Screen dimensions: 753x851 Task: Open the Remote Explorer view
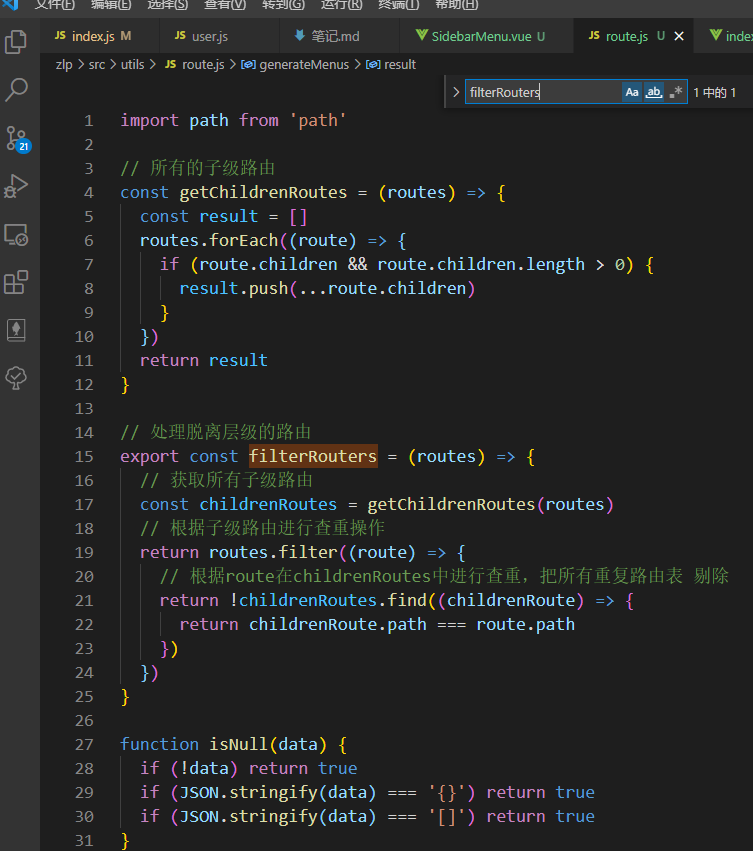[x=16, y=234]
